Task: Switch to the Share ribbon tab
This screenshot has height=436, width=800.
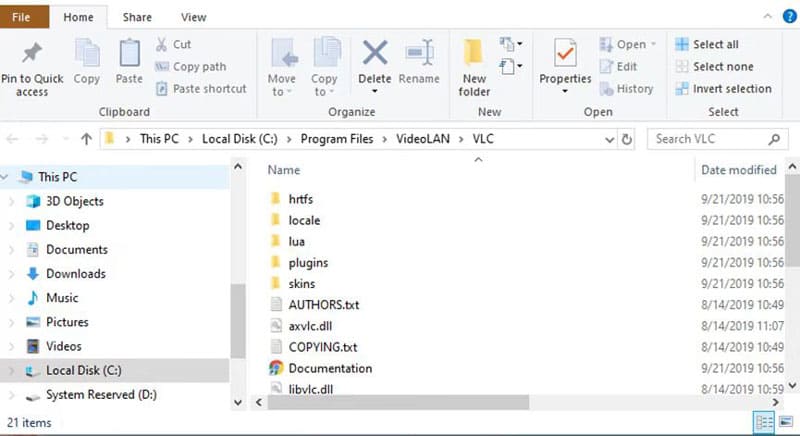Action: [137, 17]
